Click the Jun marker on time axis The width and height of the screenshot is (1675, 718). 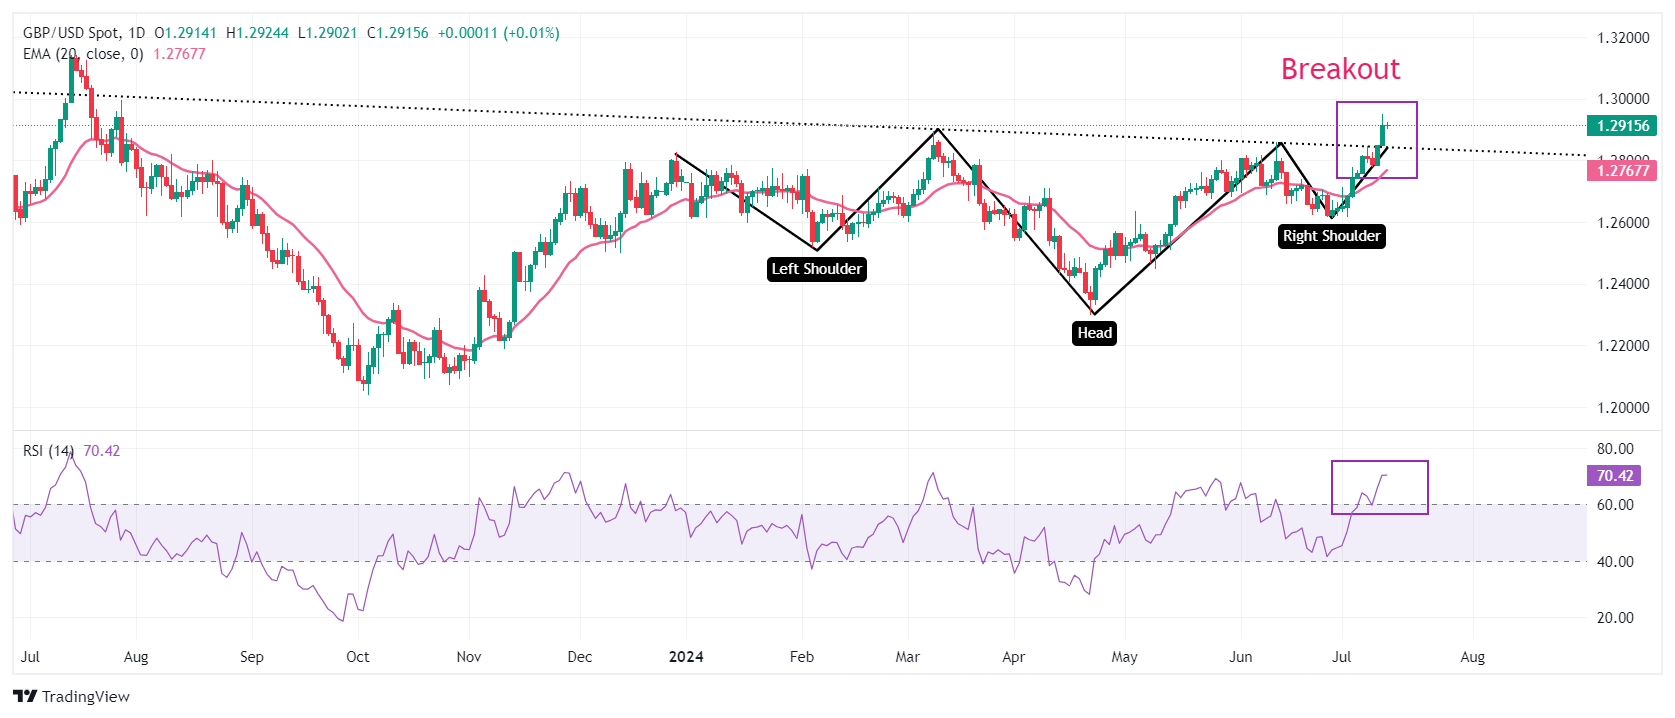tap(1240, 657)
